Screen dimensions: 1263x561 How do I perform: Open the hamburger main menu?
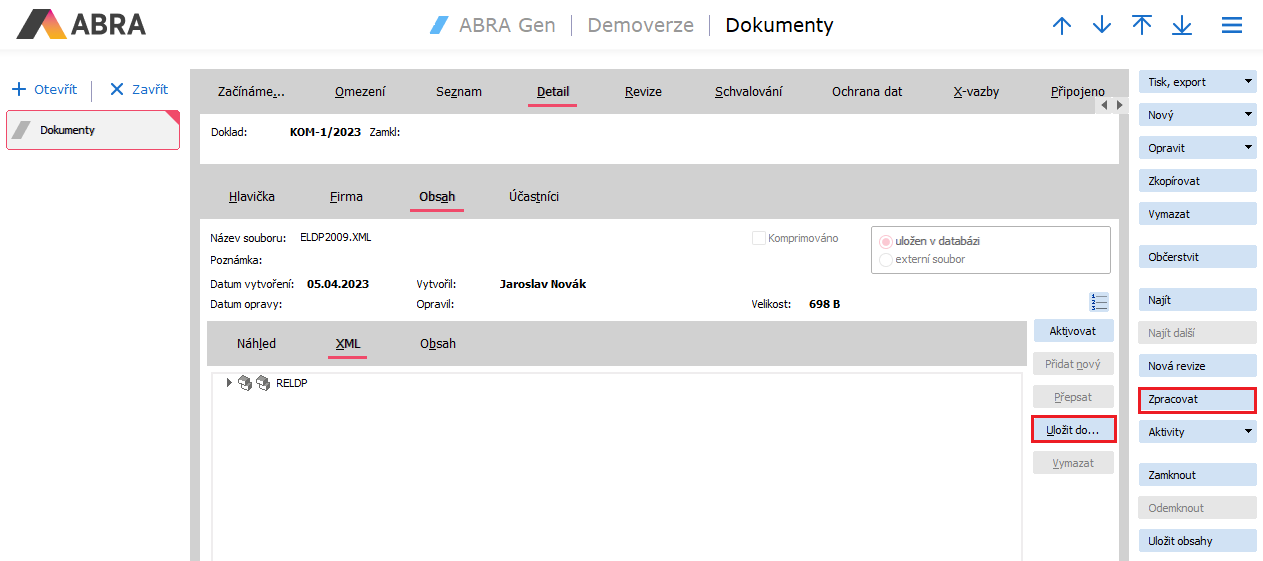click(x=1232, y=26)
